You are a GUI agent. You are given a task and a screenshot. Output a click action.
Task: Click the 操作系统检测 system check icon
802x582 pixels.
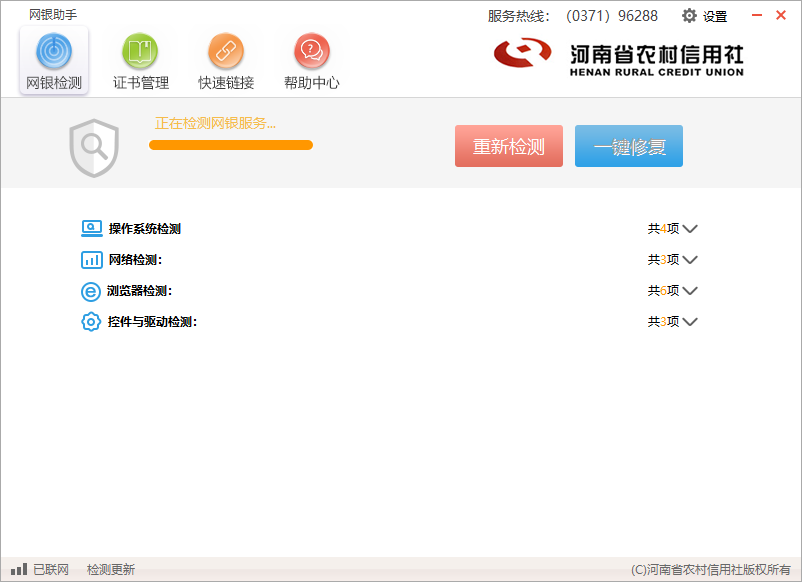(89, 228)
